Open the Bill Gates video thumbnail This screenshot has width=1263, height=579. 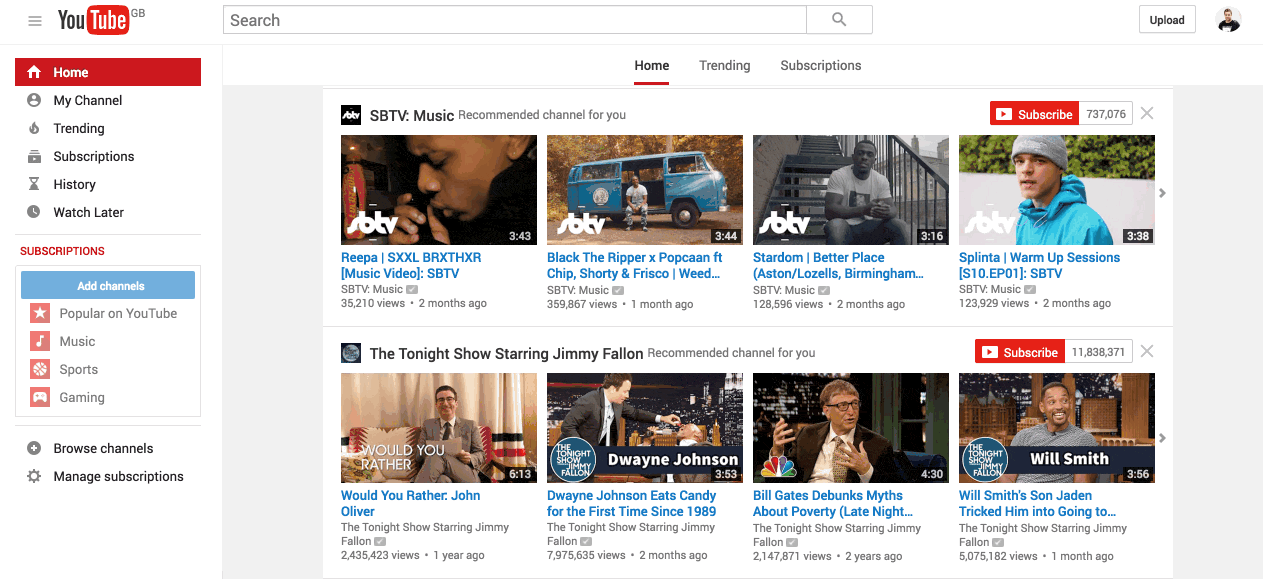click(x=851, y=428)
